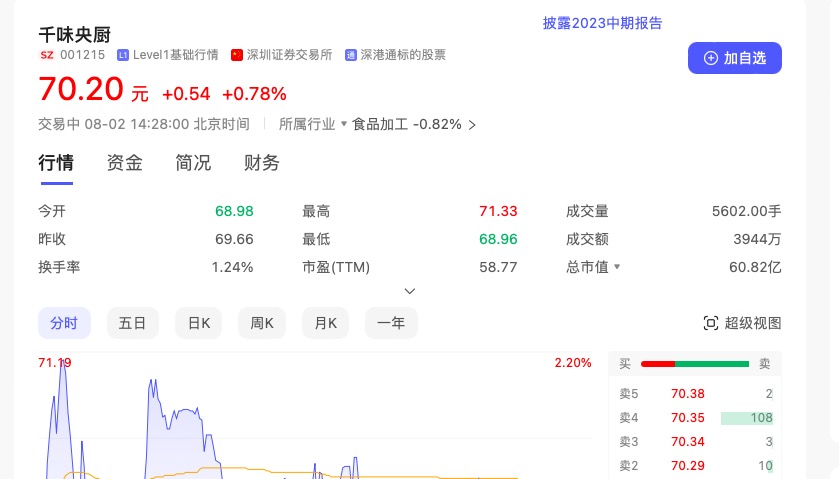Image resolution: width=839 pixels, height=479 pixels.
Task: Expand the 所属行业 dropdown triangle
Action: (344, 125)
